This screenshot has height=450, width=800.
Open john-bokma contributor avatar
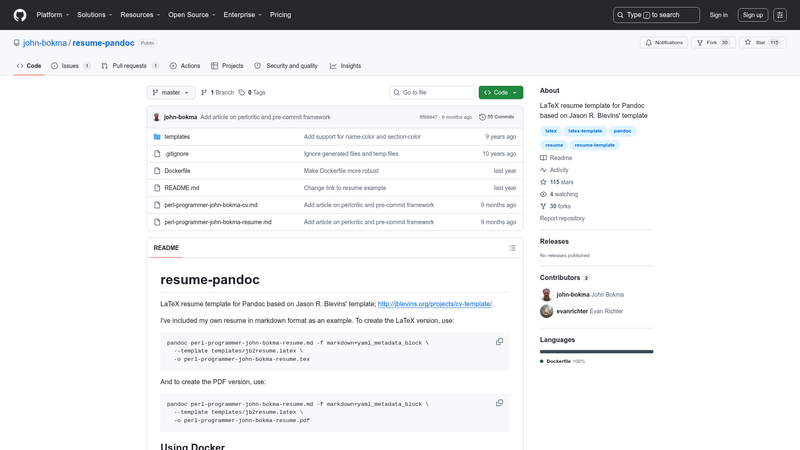546,294
